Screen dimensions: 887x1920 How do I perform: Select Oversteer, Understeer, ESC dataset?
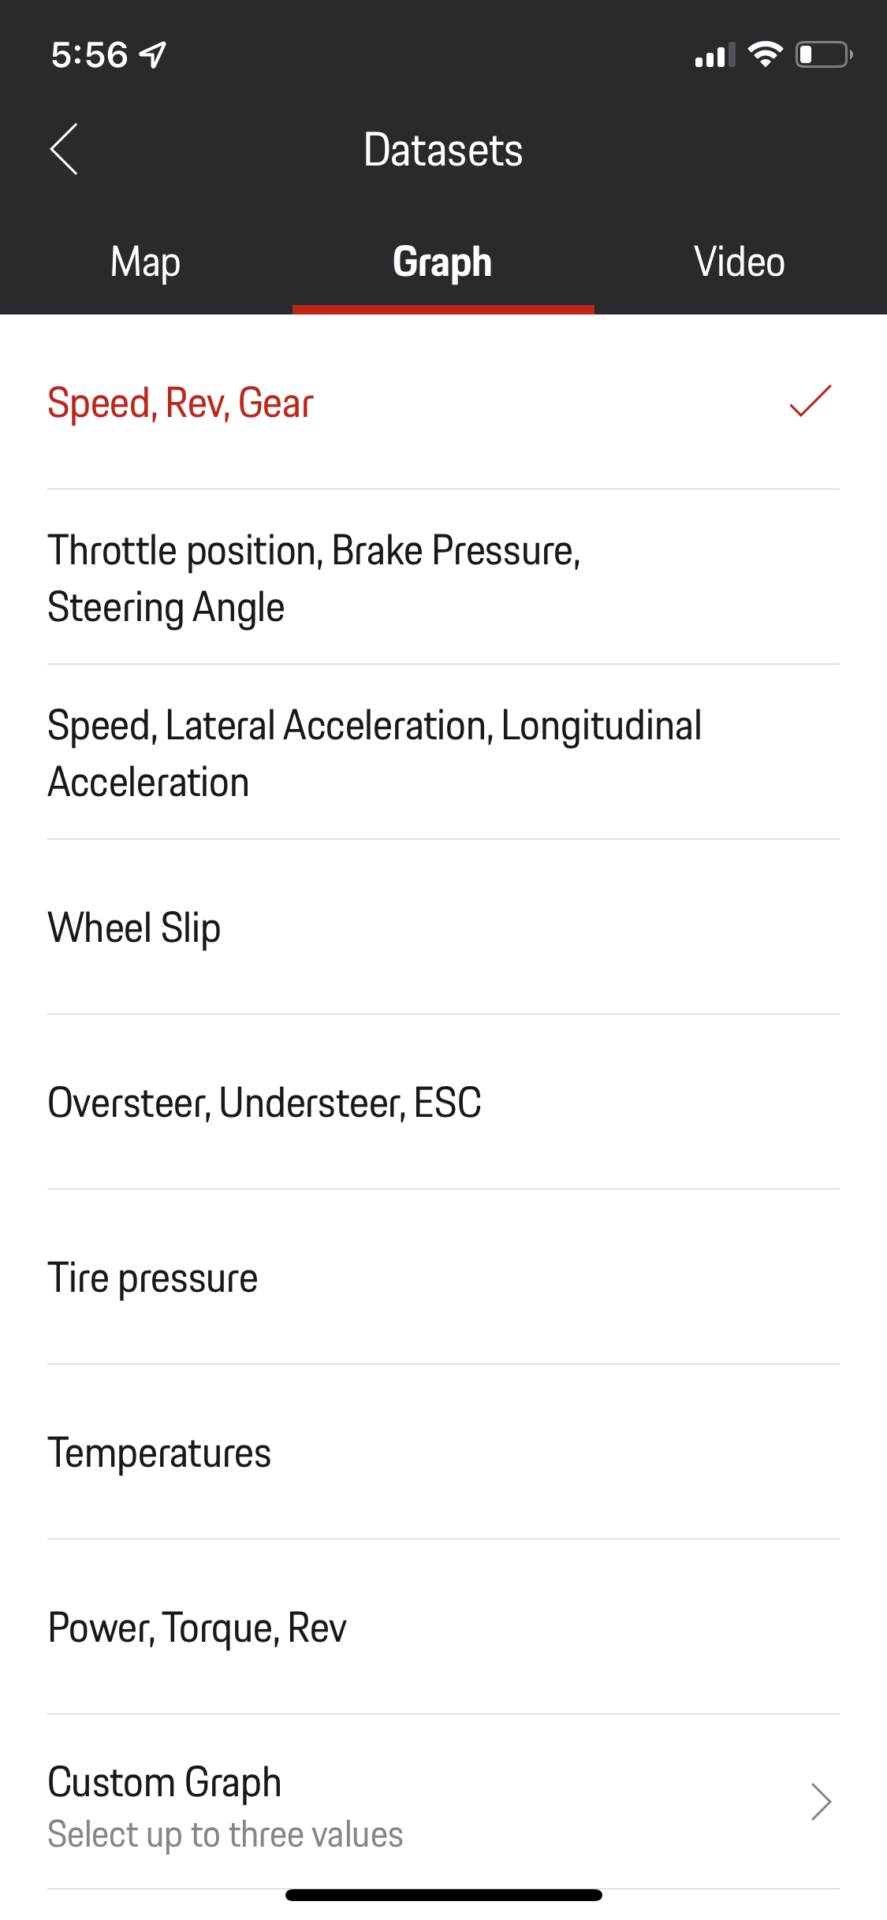265,1103
